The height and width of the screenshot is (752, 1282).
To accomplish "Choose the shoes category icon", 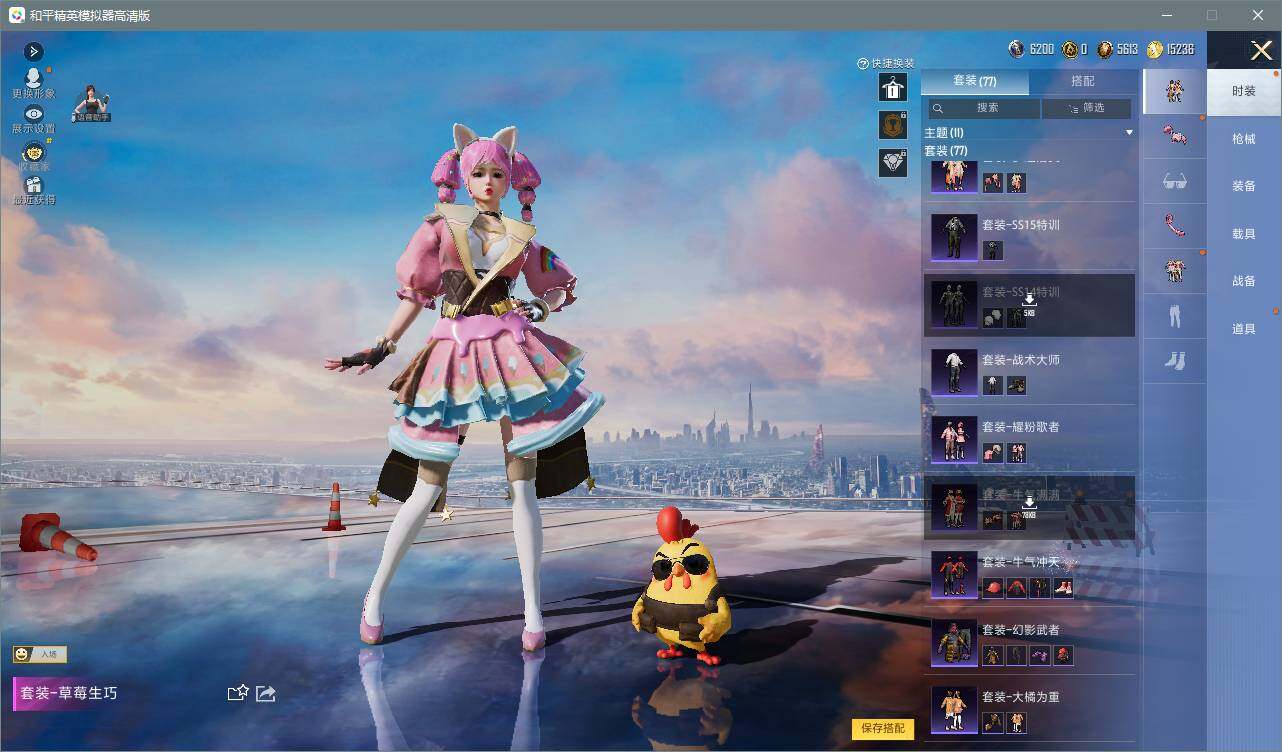I will click(1175, 361).
